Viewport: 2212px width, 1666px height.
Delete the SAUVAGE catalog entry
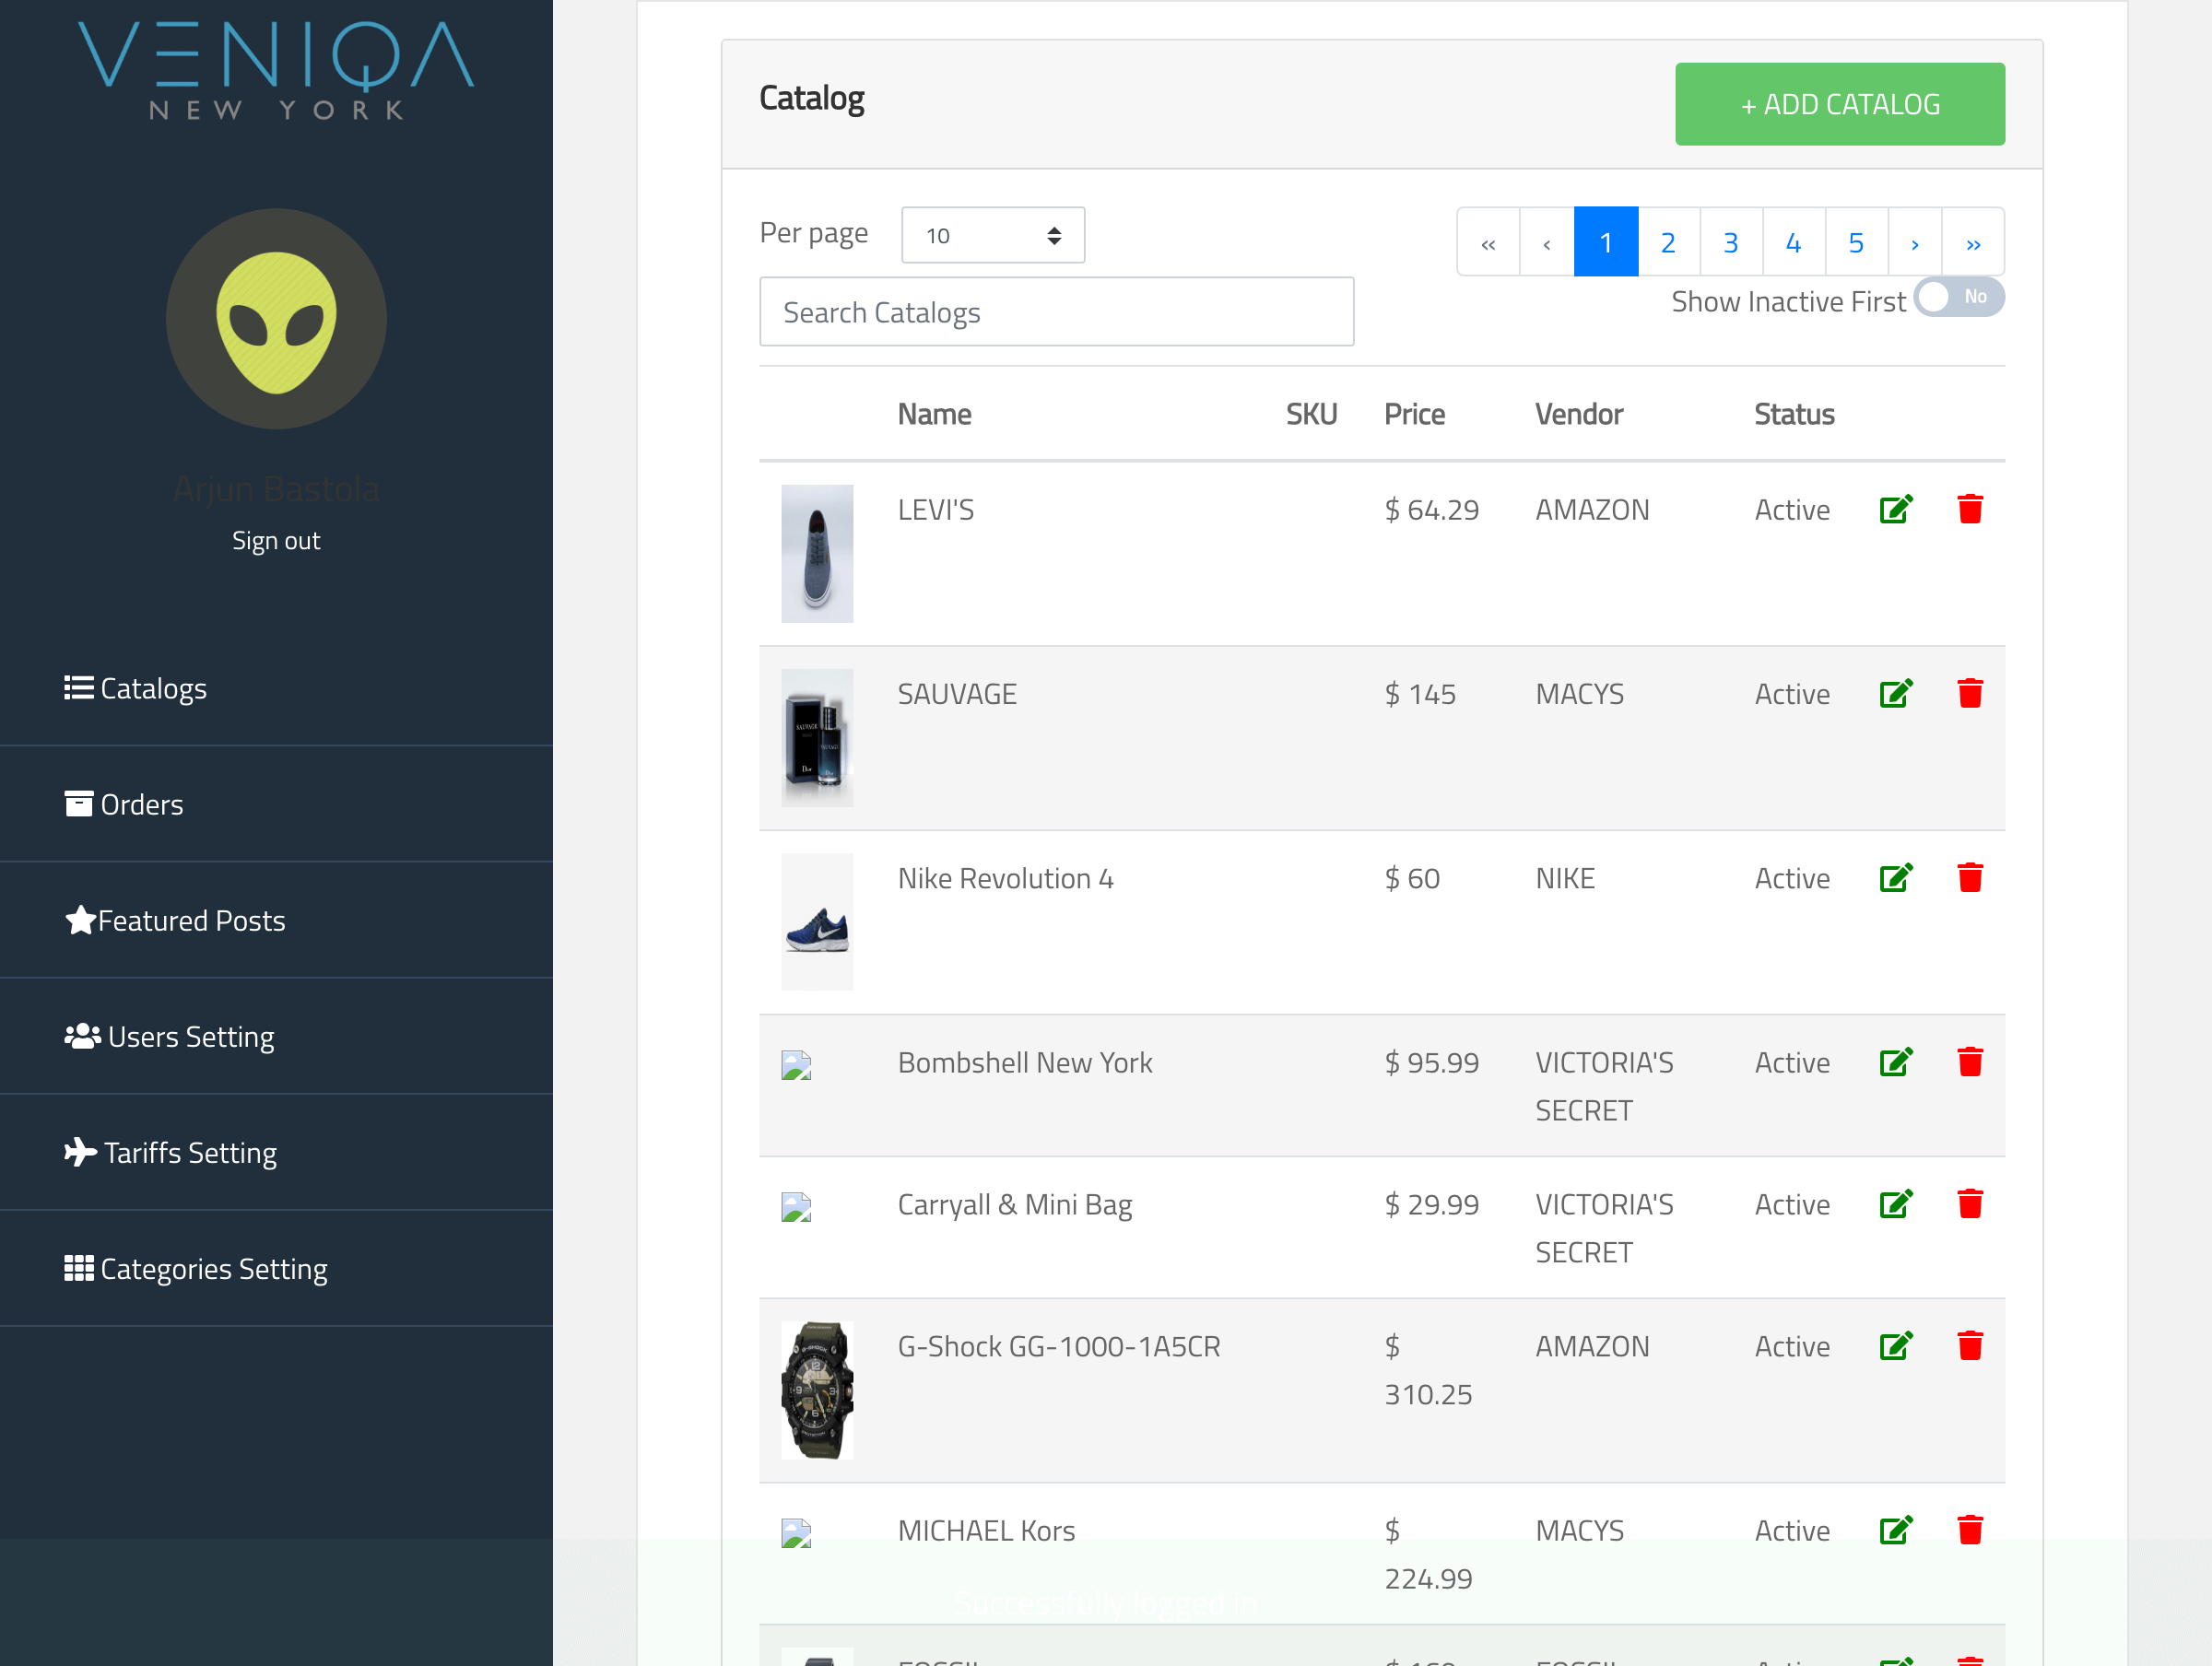point(1970,694)
